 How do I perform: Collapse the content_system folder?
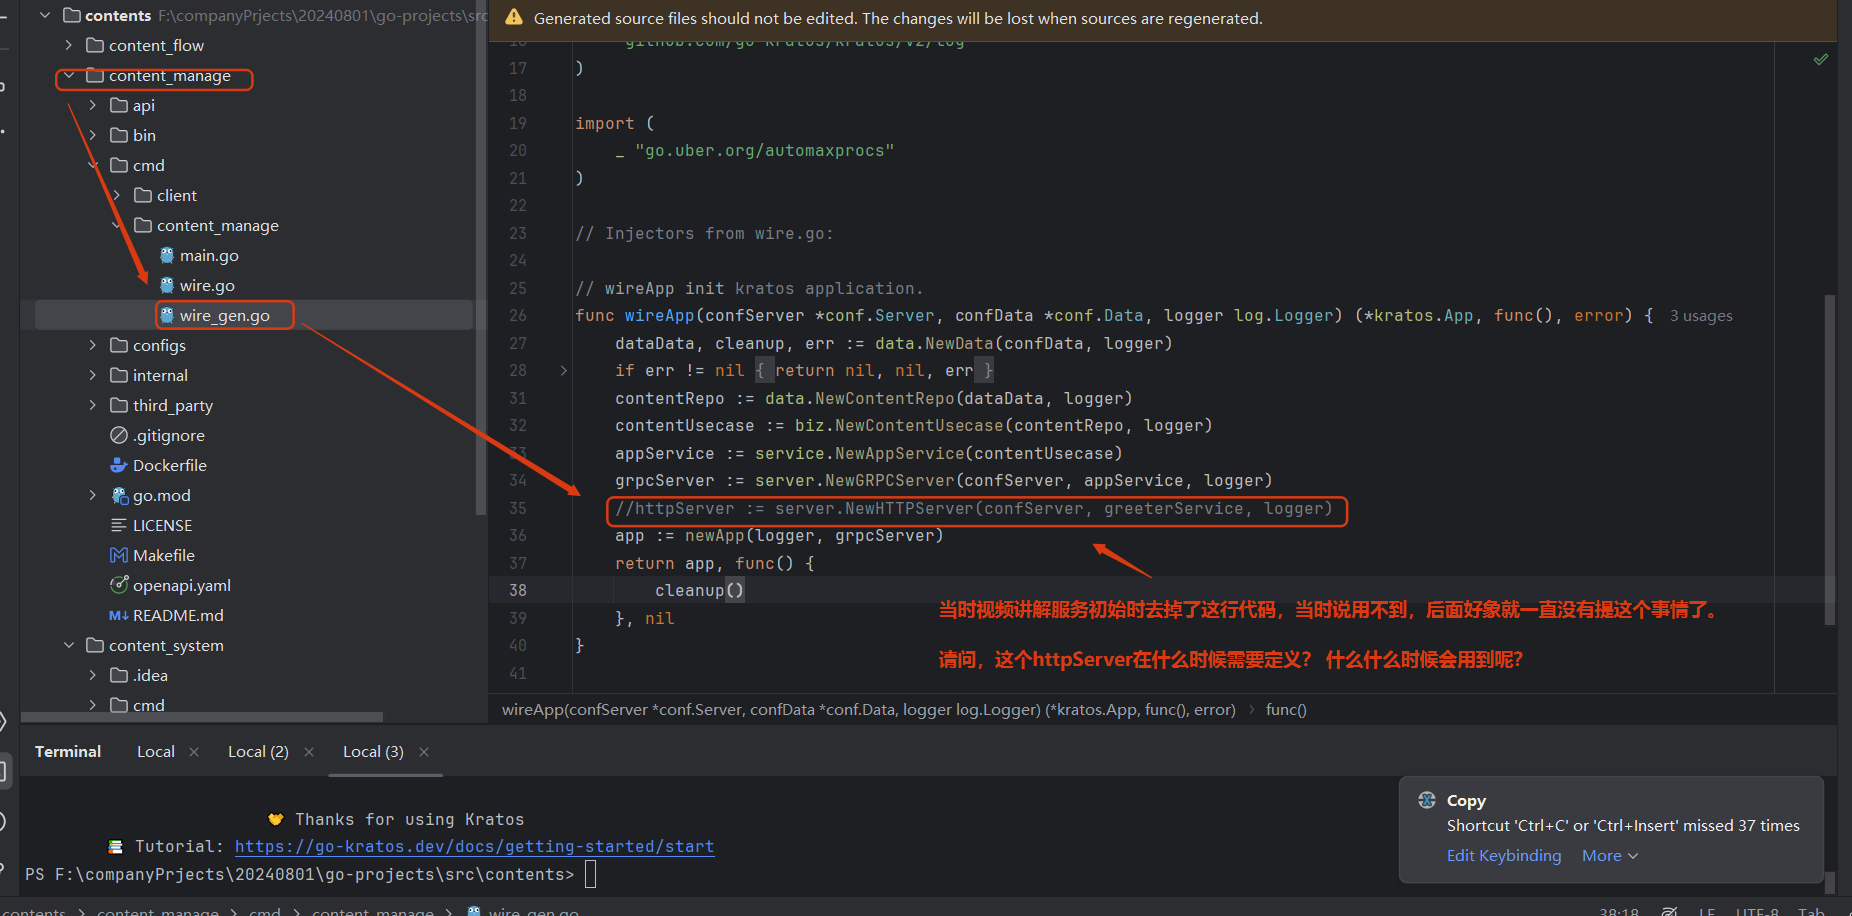(x=69, y=645)
